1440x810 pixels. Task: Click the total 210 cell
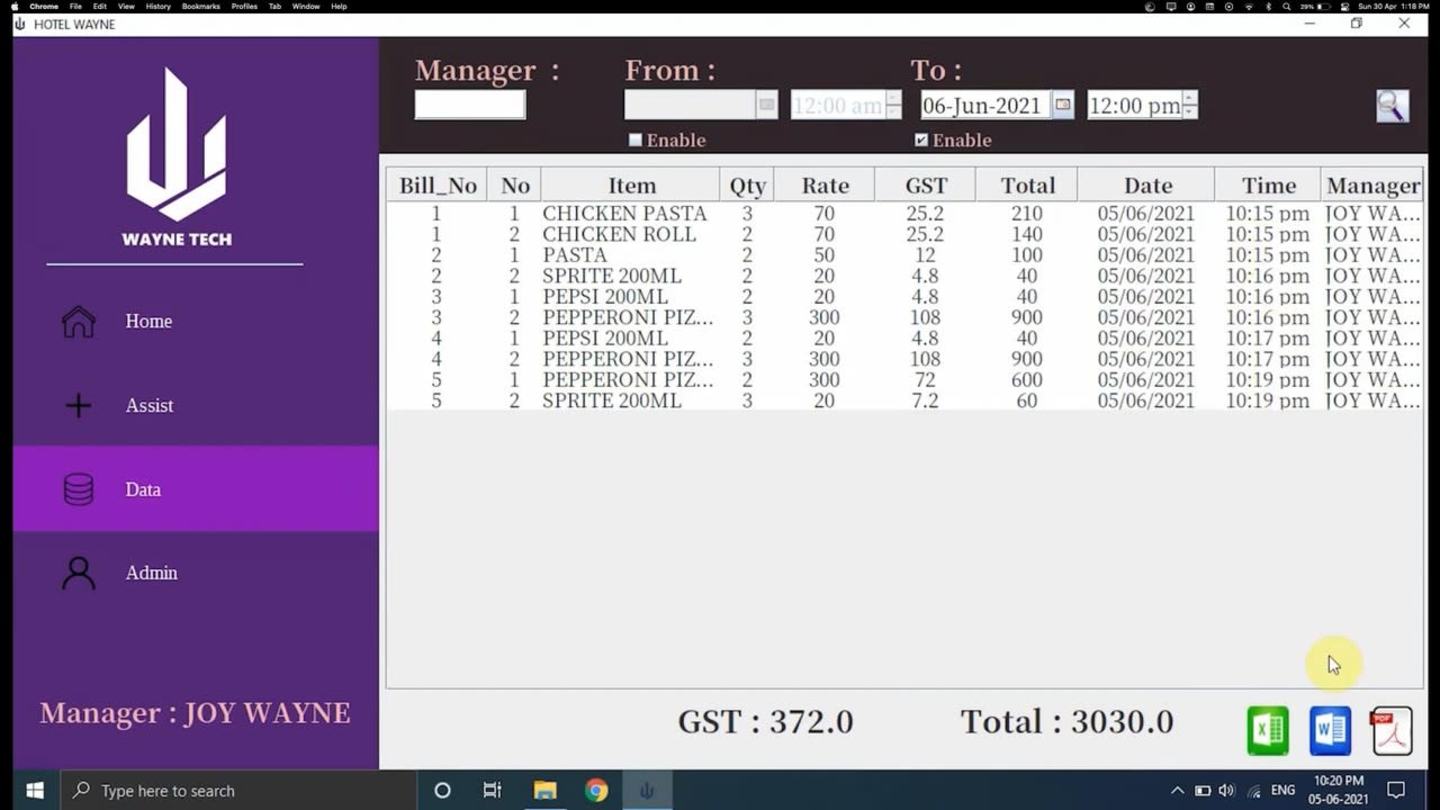click(1026, 213)
